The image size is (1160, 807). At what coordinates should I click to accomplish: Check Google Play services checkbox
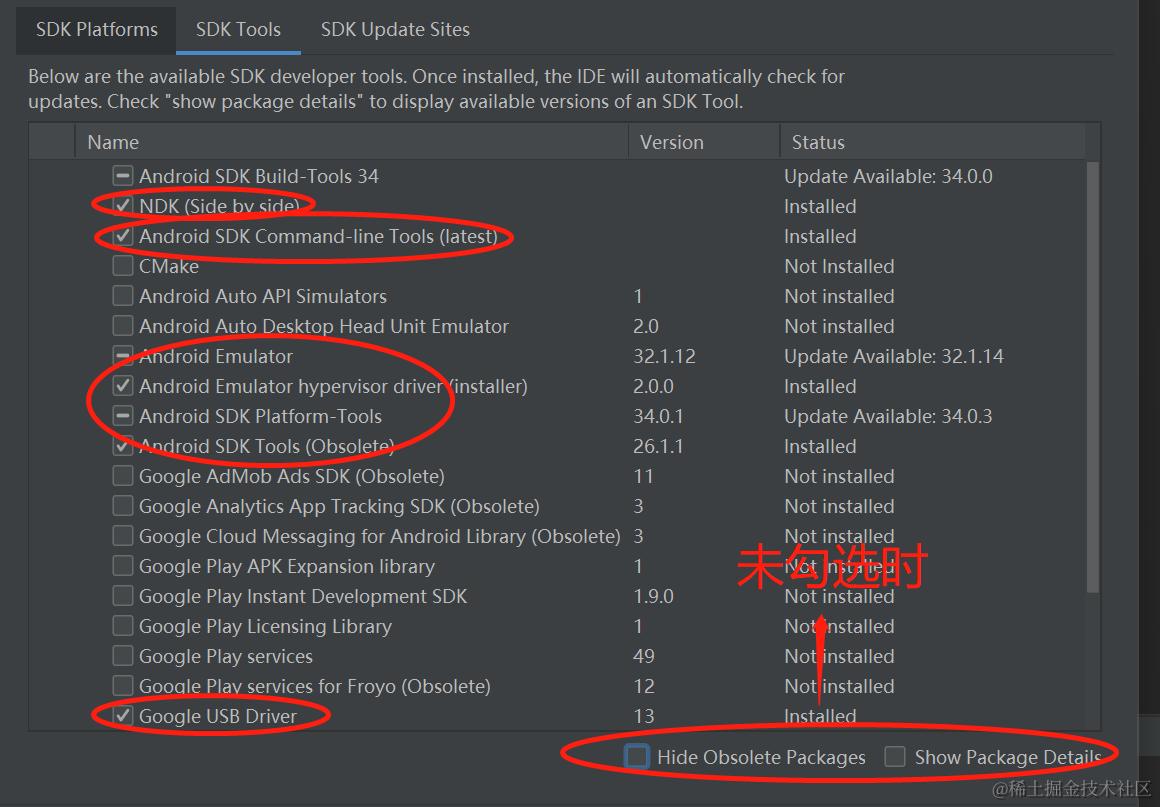tap(123, 656)
